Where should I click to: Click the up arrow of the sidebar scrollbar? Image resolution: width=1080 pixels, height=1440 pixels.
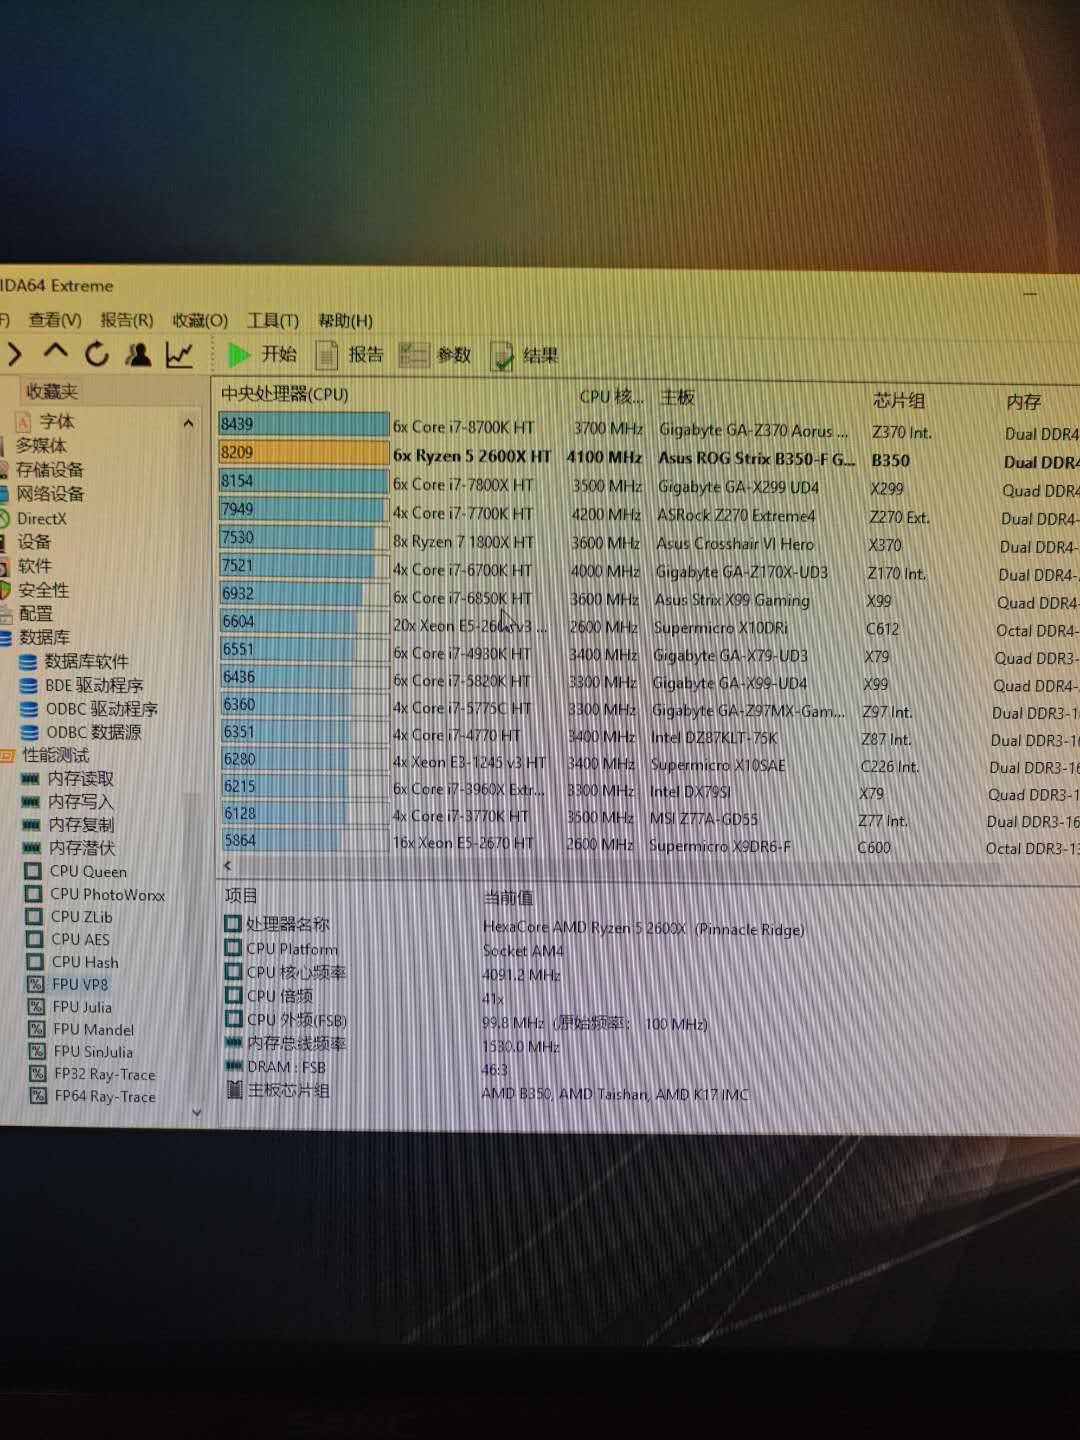188,424
